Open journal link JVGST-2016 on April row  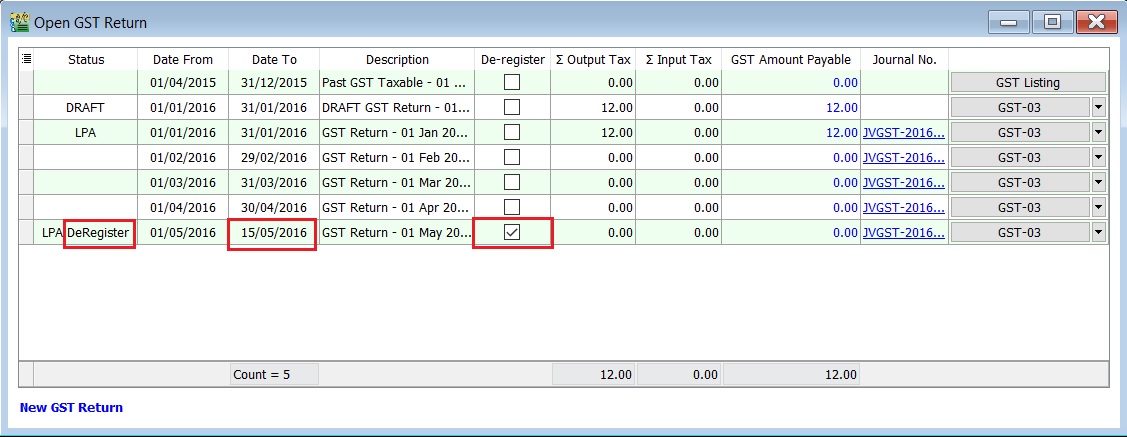click(x=903, y=208)
